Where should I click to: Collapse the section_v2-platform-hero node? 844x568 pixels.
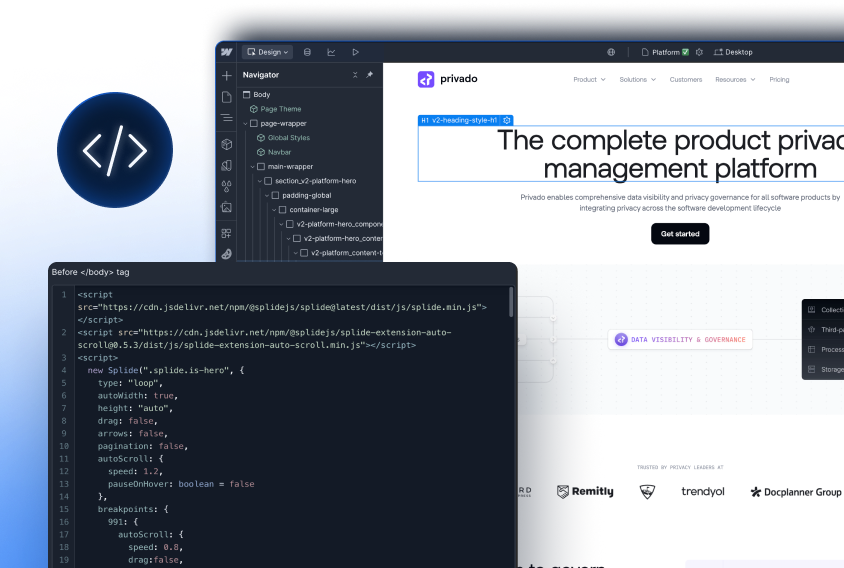tap(259, 181)
